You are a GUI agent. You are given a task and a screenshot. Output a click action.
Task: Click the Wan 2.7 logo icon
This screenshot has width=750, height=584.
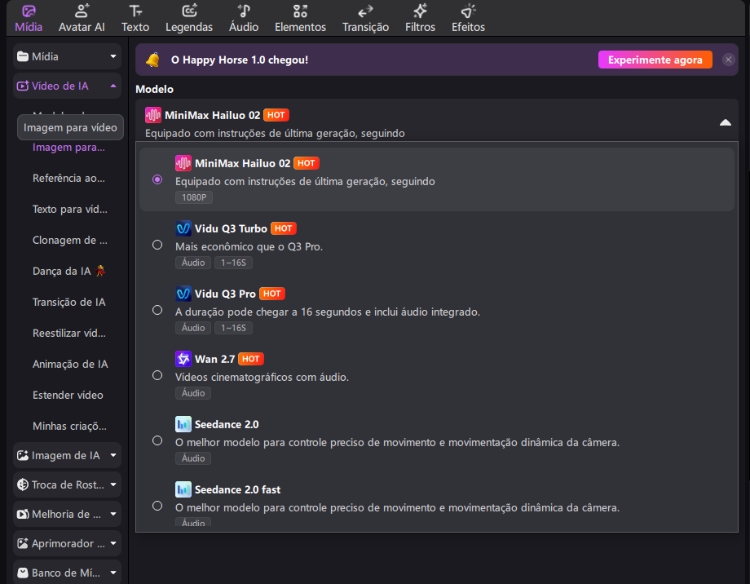point(183,359)
